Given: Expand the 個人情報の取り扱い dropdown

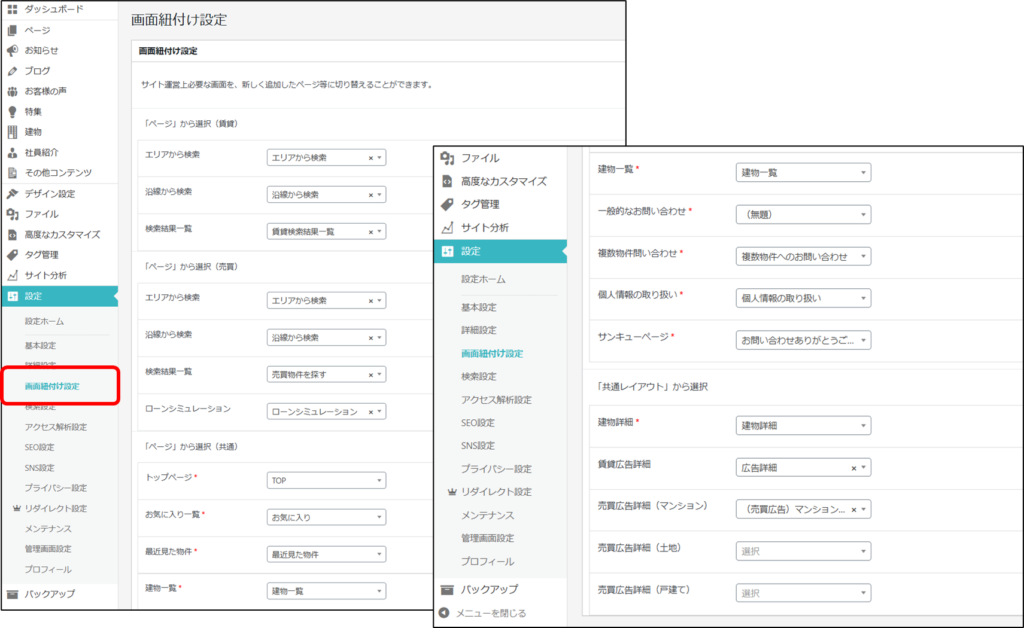Looking at the screenshot, I should tap(802, 299).
